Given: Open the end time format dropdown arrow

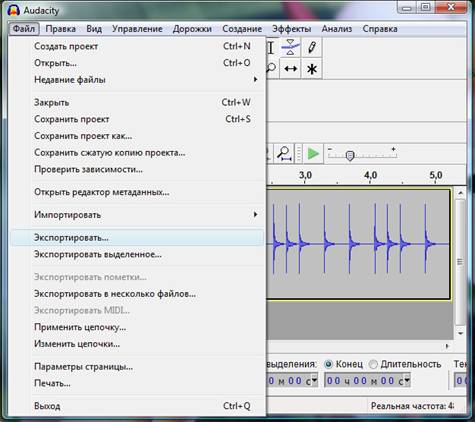Looking at the screenshot, I should coord(407,380).
